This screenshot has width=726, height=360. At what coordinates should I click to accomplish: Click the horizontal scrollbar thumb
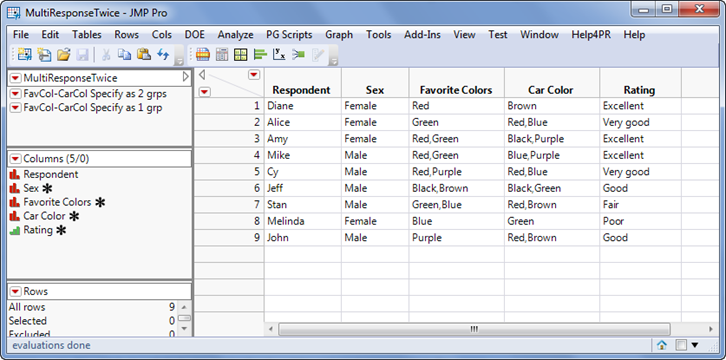(x=474, y=329)
